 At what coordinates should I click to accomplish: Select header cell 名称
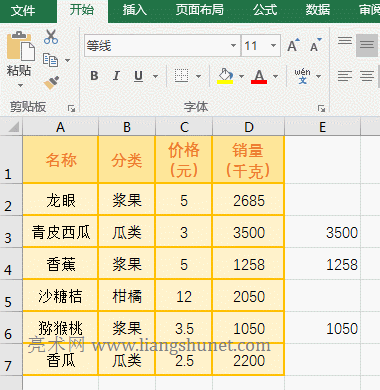coord(60,160)
